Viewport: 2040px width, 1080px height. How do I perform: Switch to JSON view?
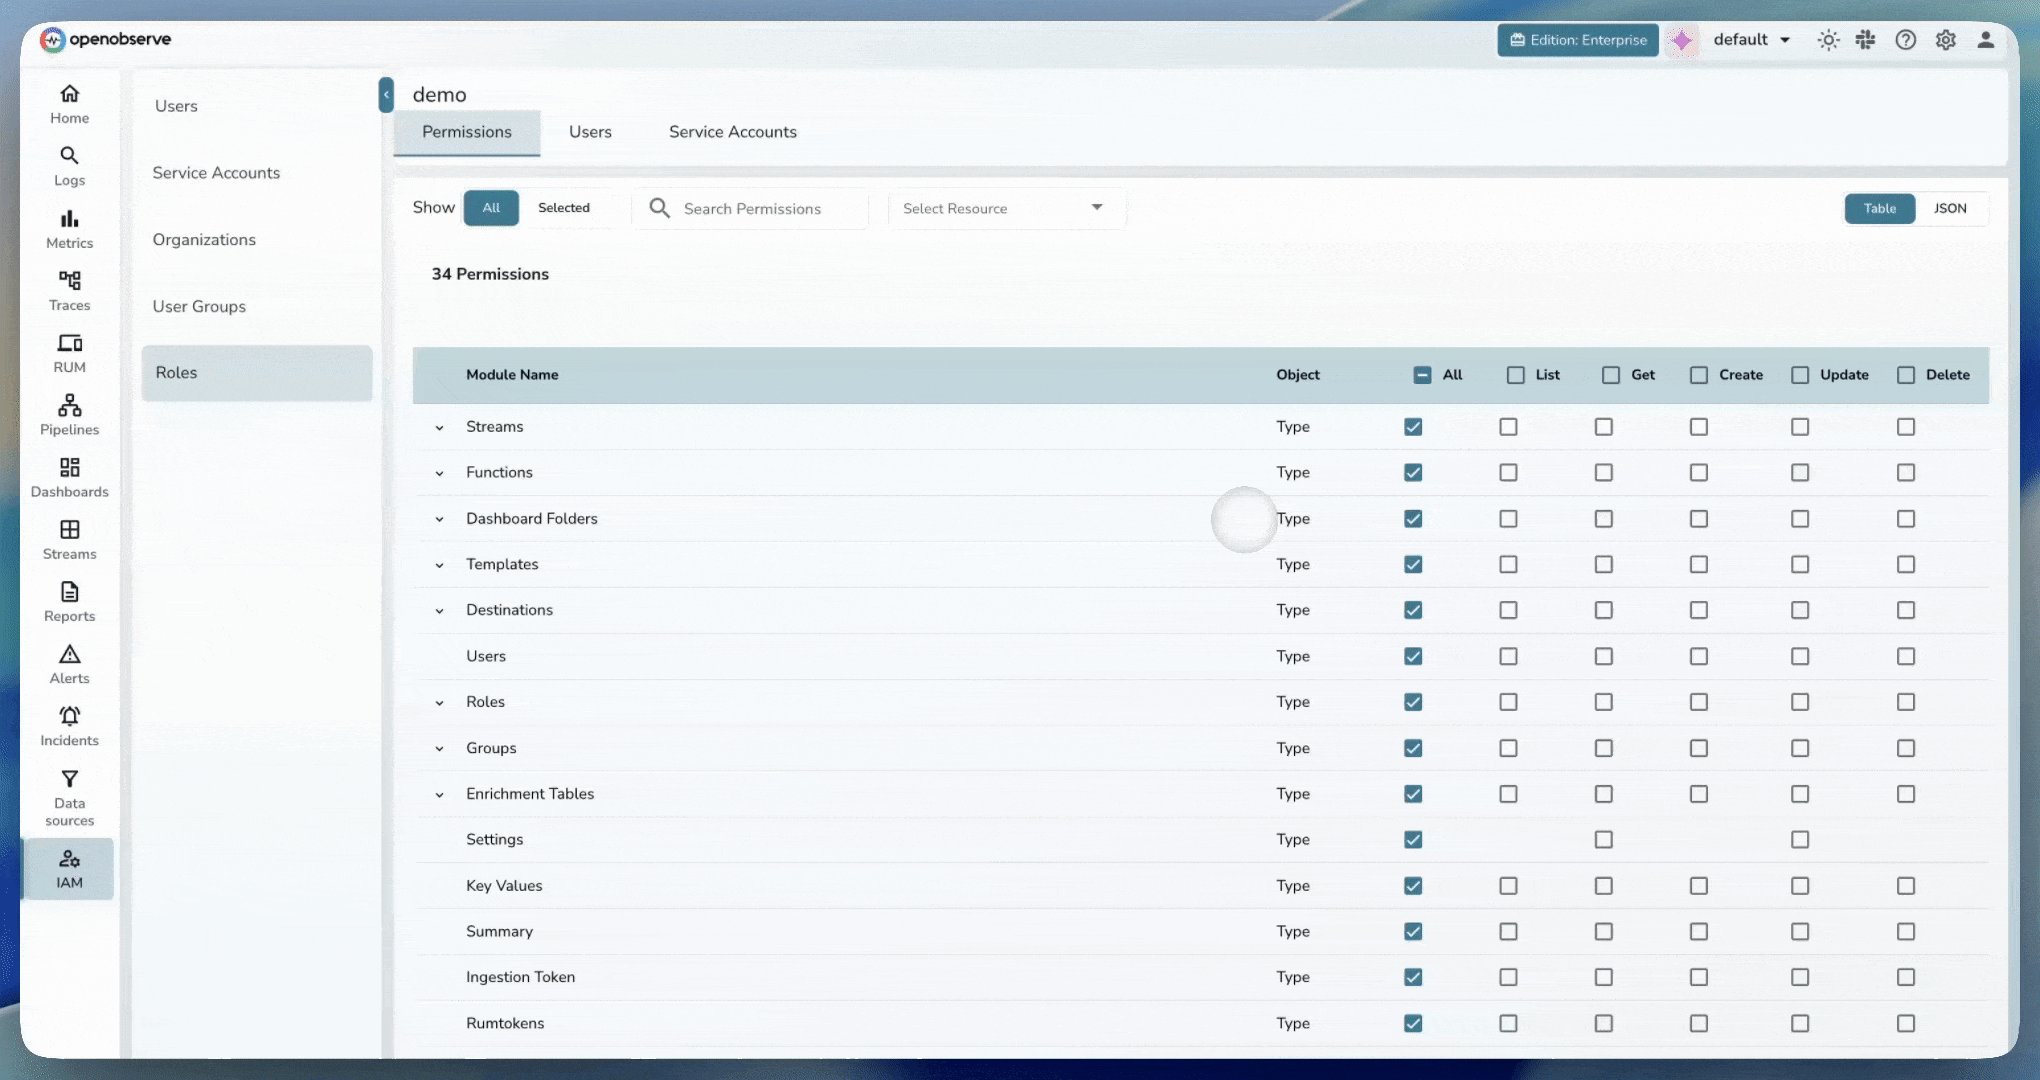tap(1950, 208)
